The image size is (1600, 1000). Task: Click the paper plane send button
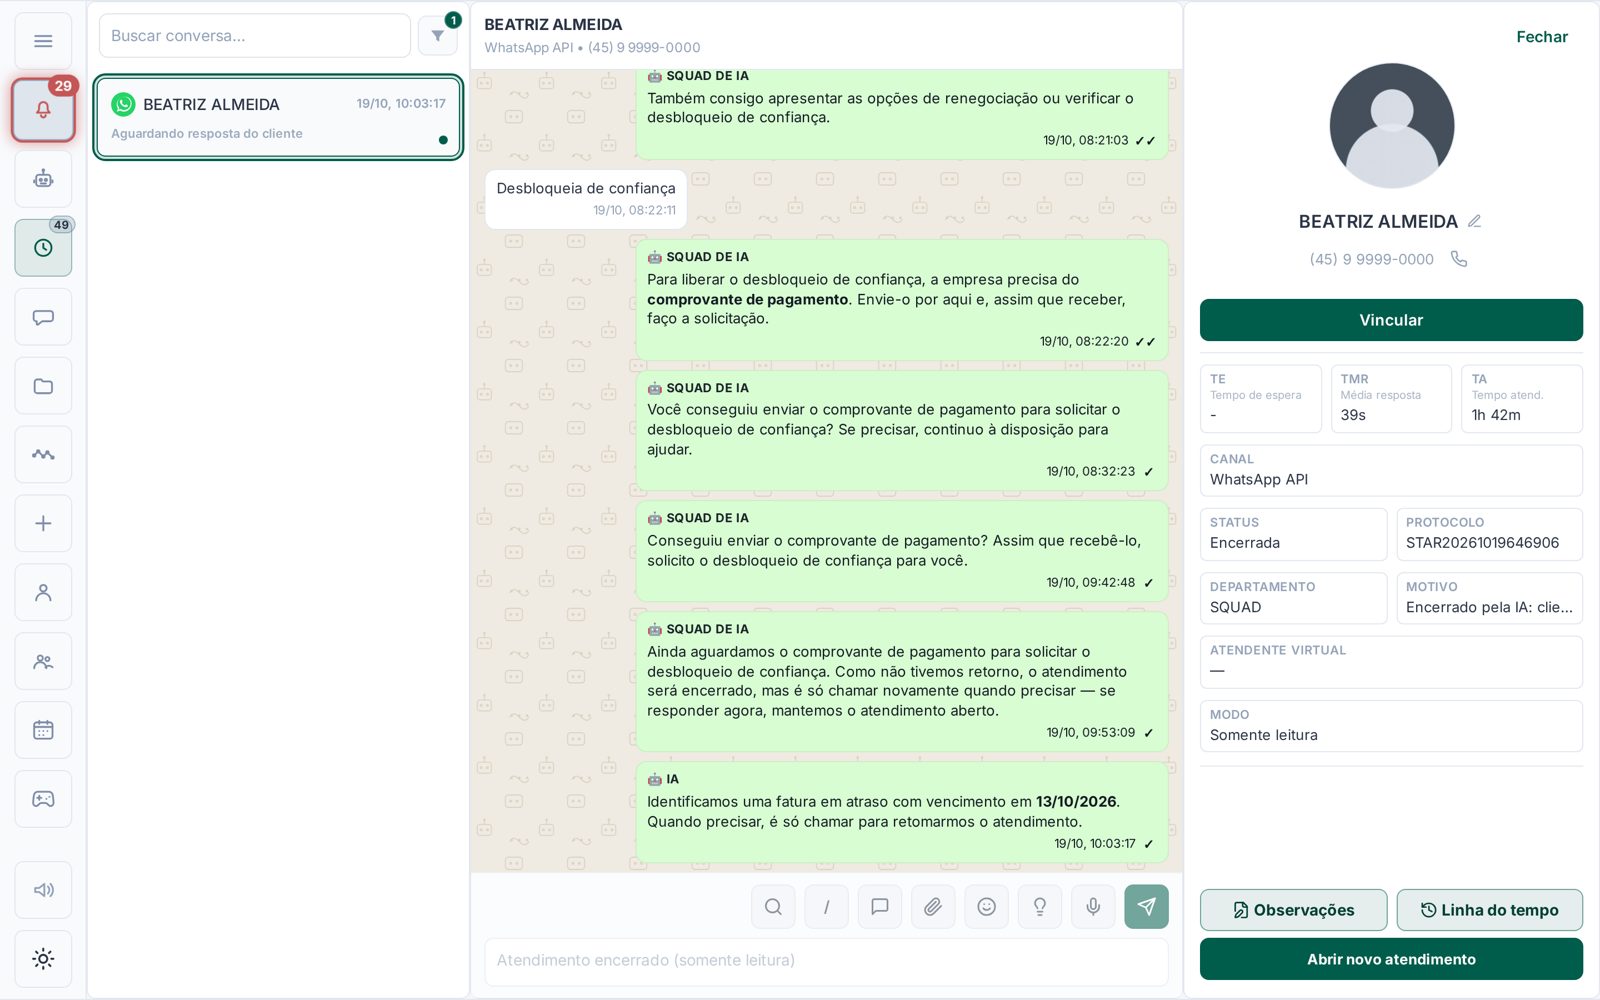tap(1146, 907)
